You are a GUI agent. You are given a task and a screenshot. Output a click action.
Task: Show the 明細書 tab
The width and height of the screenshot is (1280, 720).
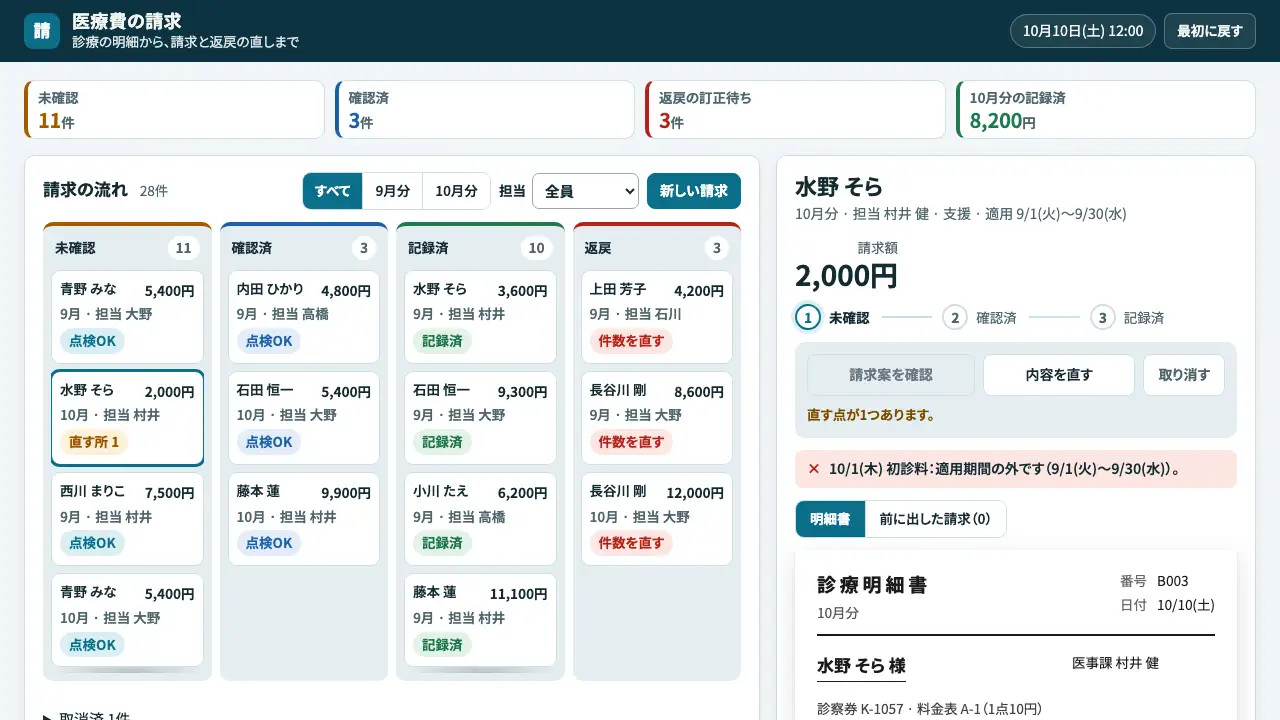pyautogui.click(x=830, y=519)
